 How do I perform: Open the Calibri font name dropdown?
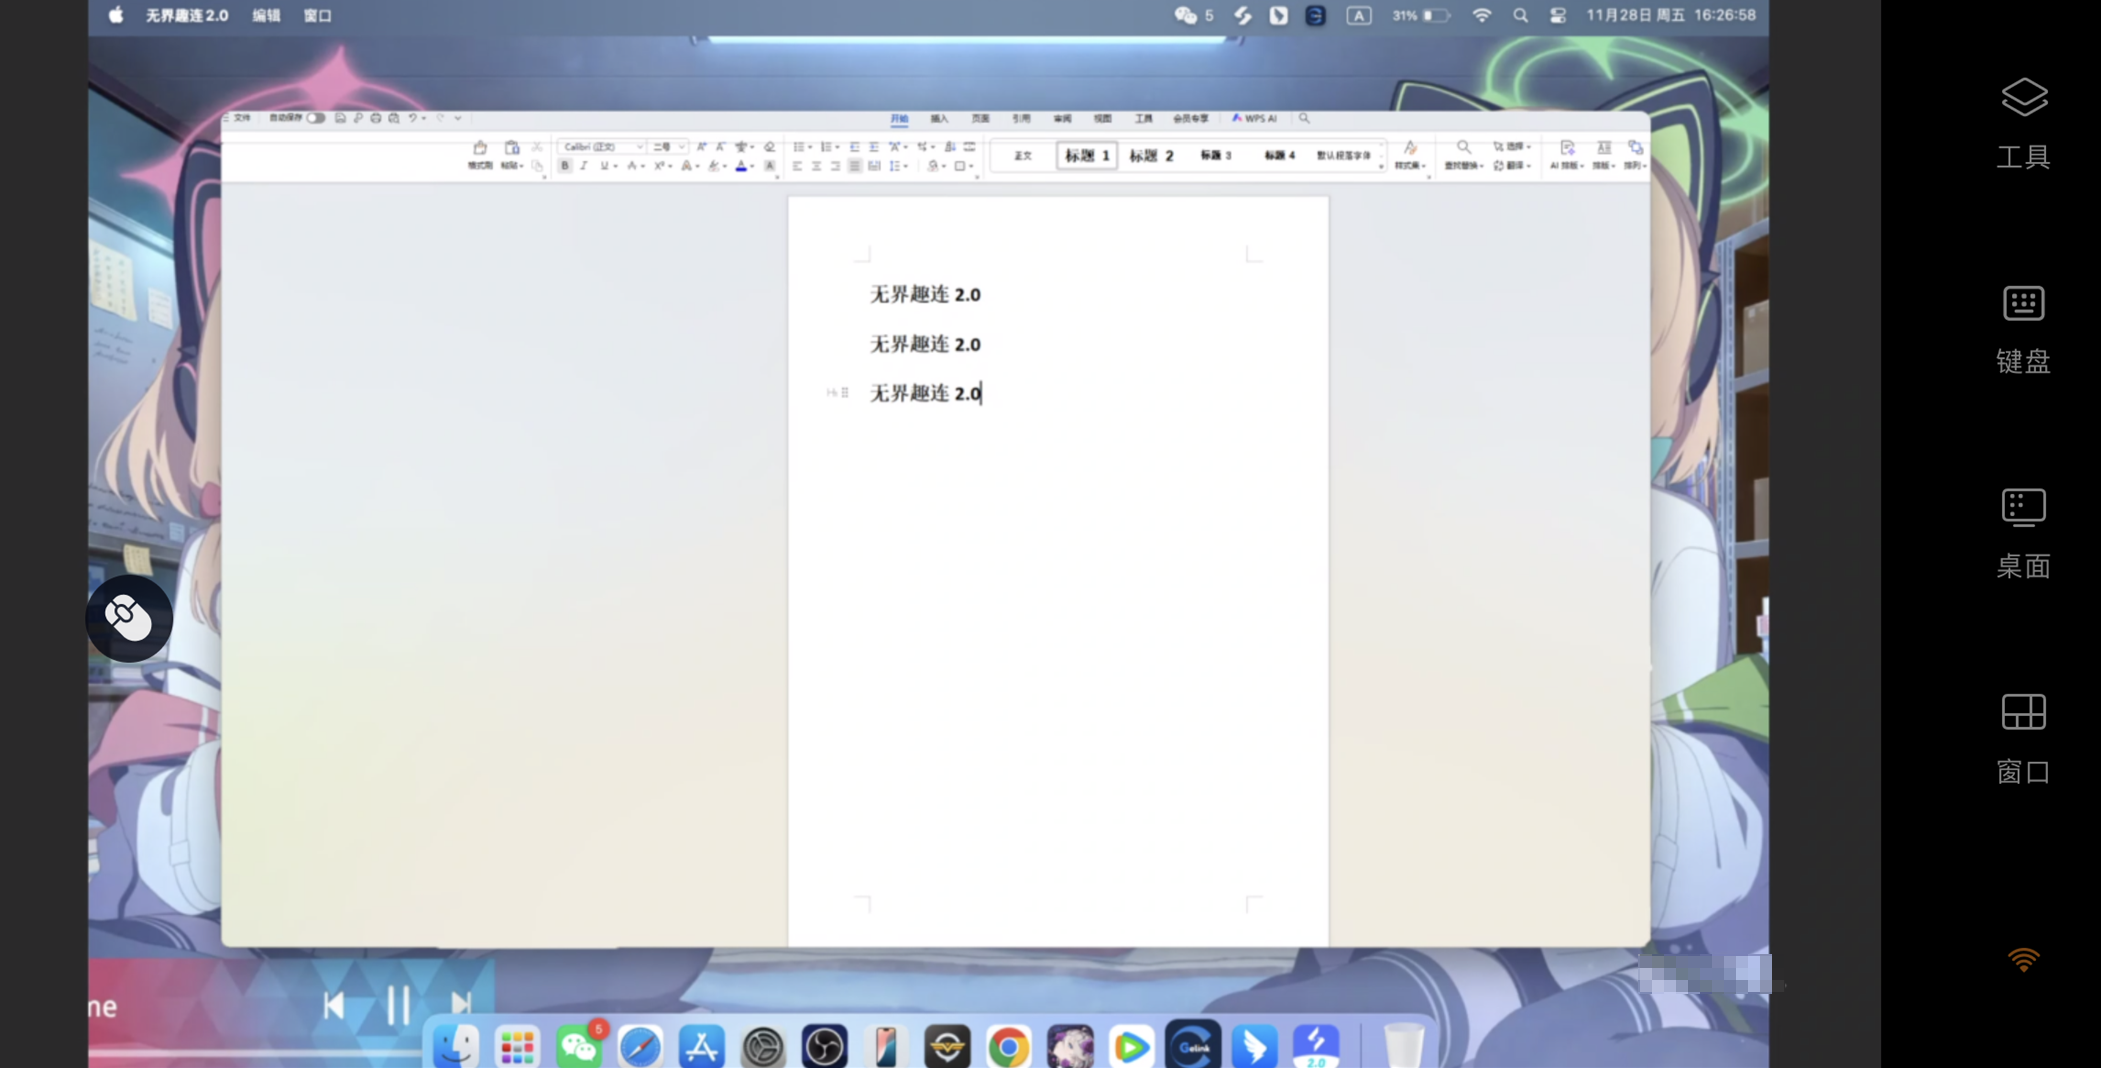602,147
